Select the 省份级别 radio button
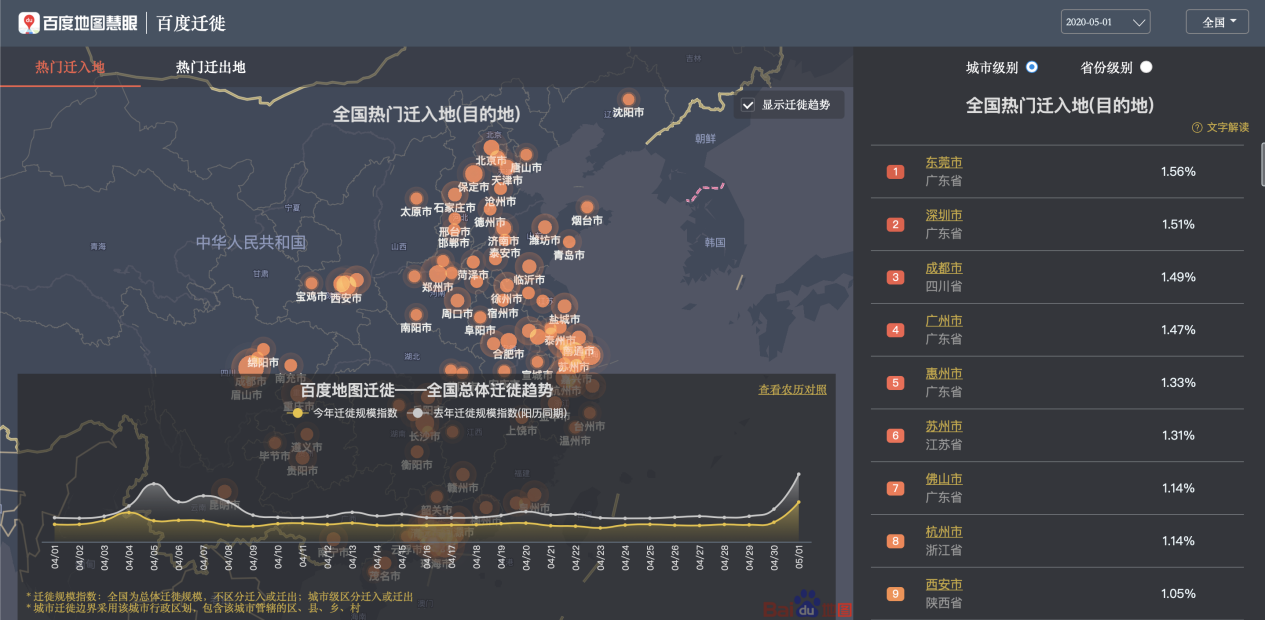Viewport: 1265px width, 620px height. pyautogui.click(x=1146, y=67)
